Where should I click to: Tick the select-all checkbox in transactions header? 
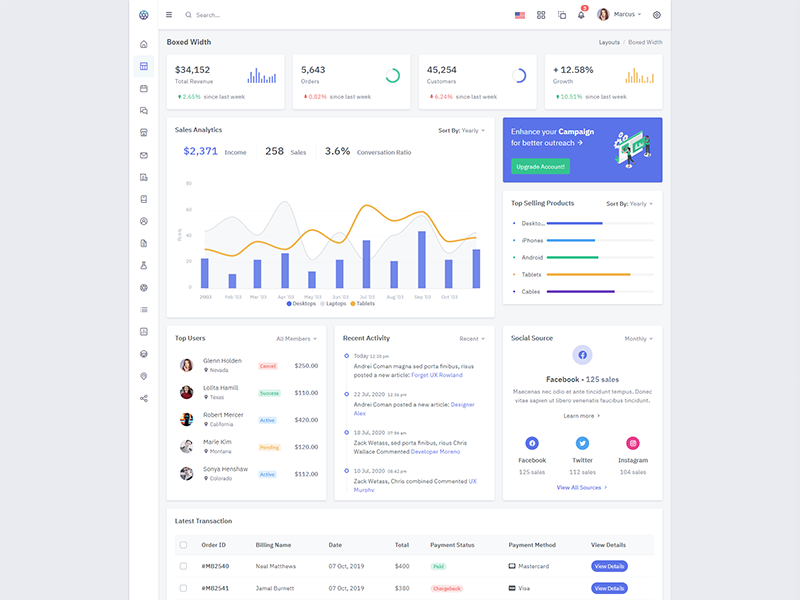pyautogui.click(x=183, y=545)
